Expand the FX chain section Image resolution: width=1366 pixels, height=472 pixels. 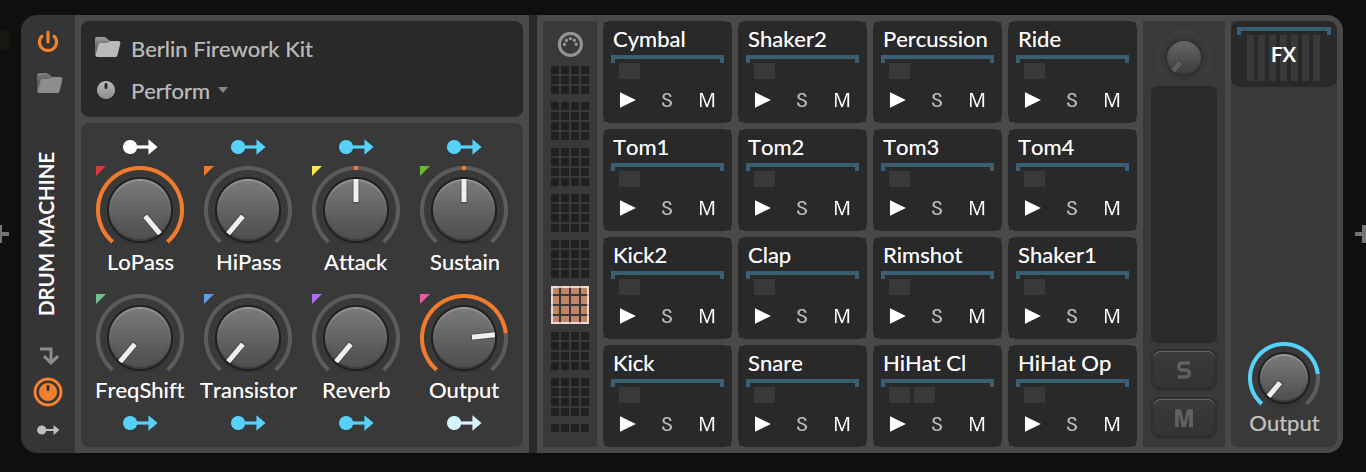[1283, 55]
